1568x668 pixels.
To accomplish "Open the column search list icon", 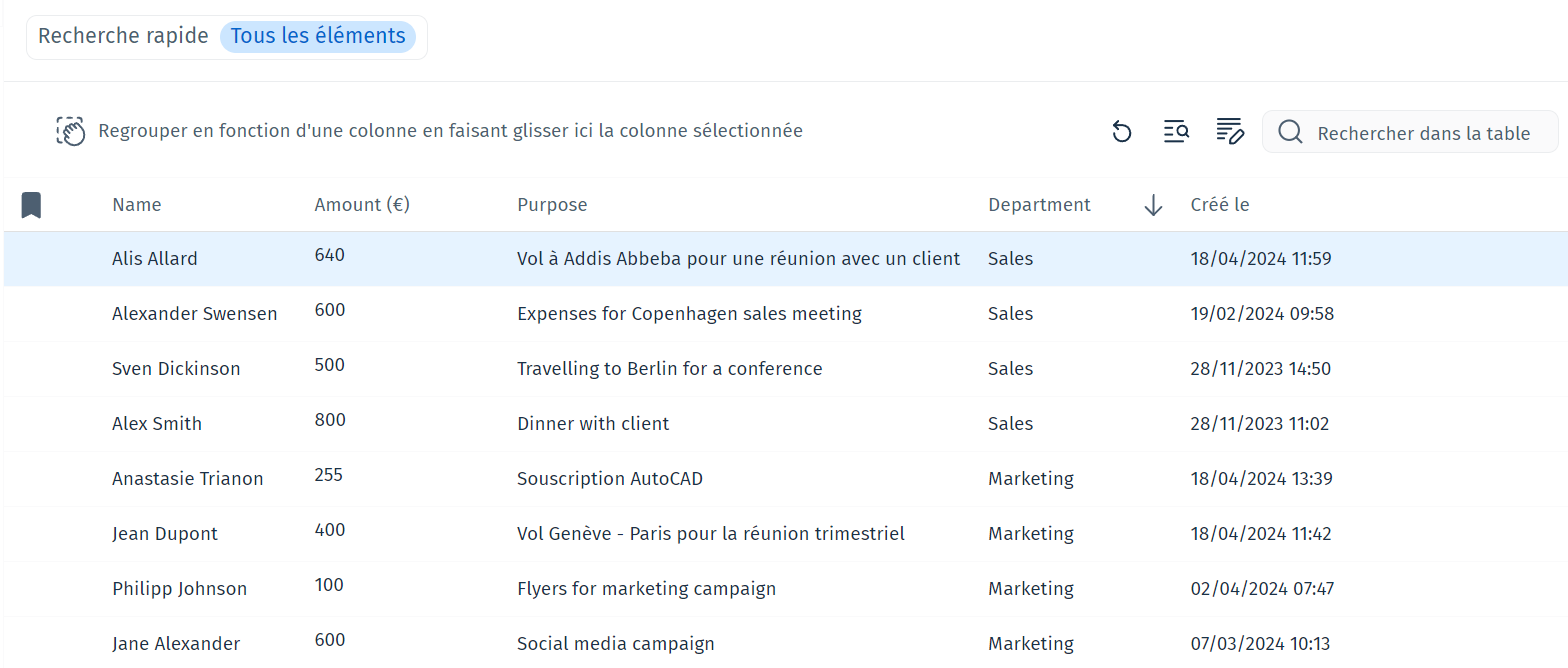I will [1176, 132].
